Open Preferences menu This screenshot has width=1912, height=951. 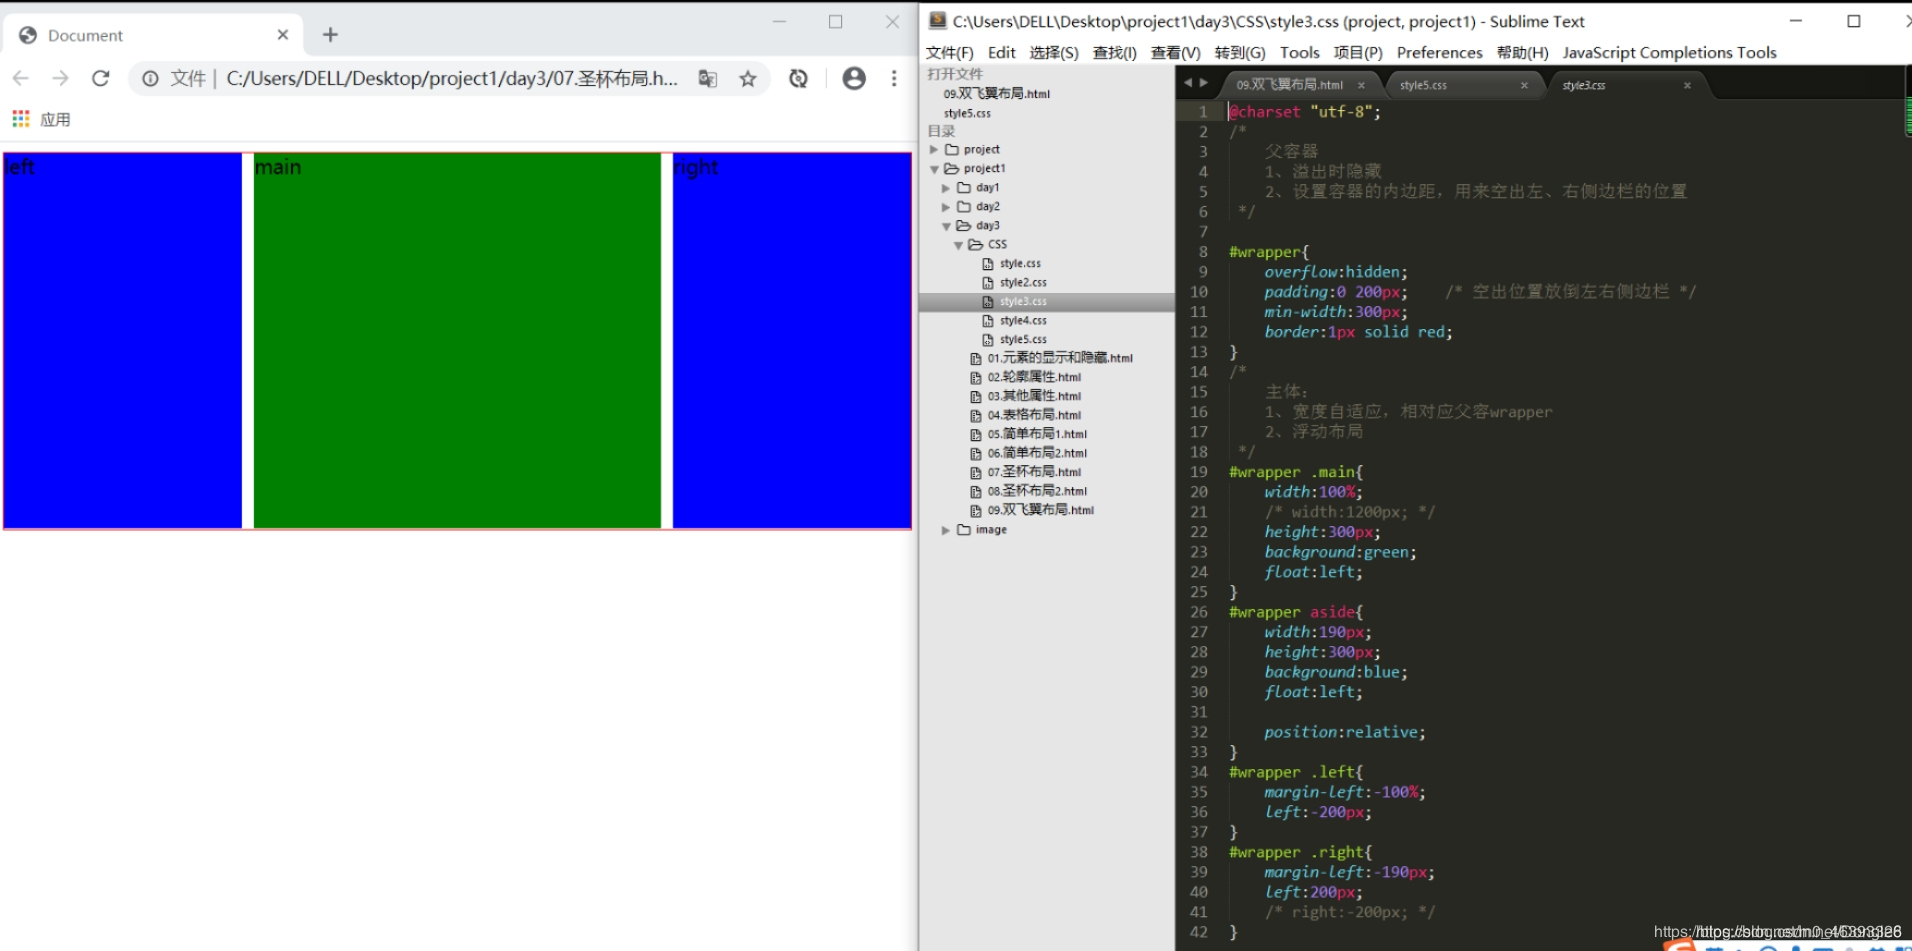click(1439, 52)
